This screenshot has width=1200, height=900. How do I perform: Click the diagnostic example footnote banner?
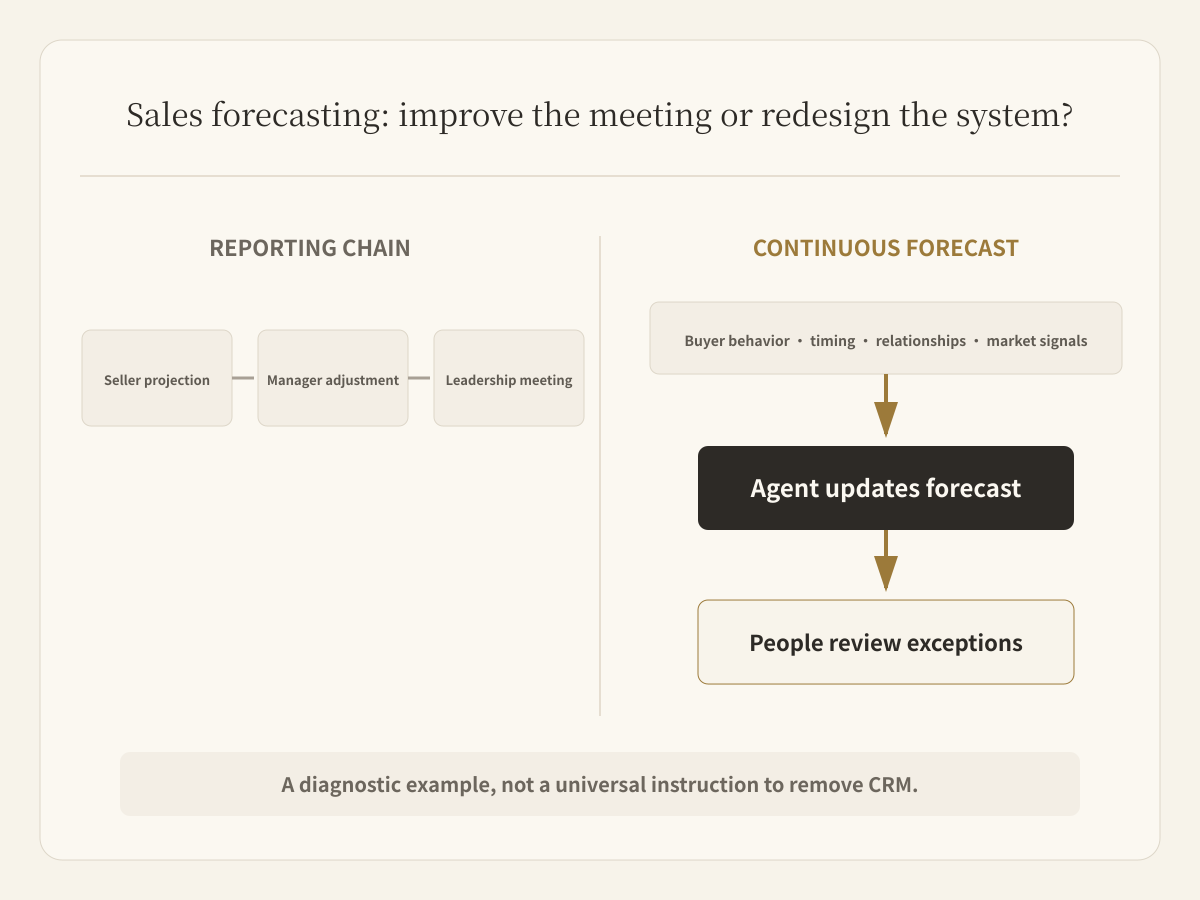click(600, 784)
